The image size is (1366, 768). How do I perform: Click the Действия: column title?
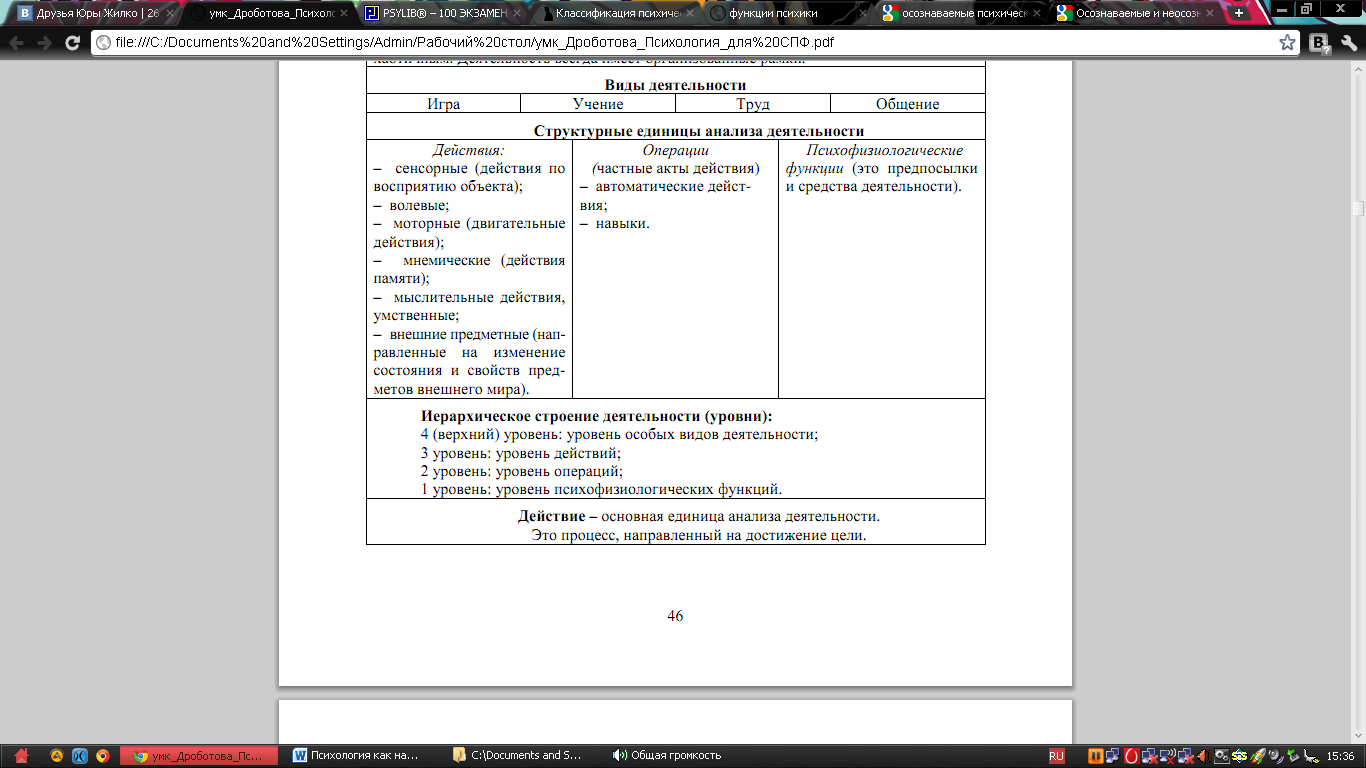pyautogui.click(x=469, y=150)
